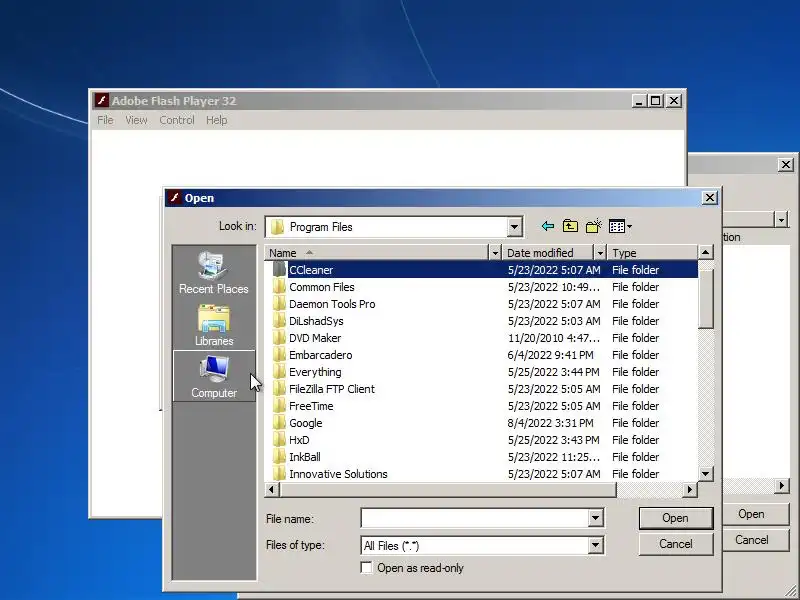Viewport: 800px width, 600px height.
Task: Open Control menu in Adobe Flash Player
Action: tap(177, 120)
